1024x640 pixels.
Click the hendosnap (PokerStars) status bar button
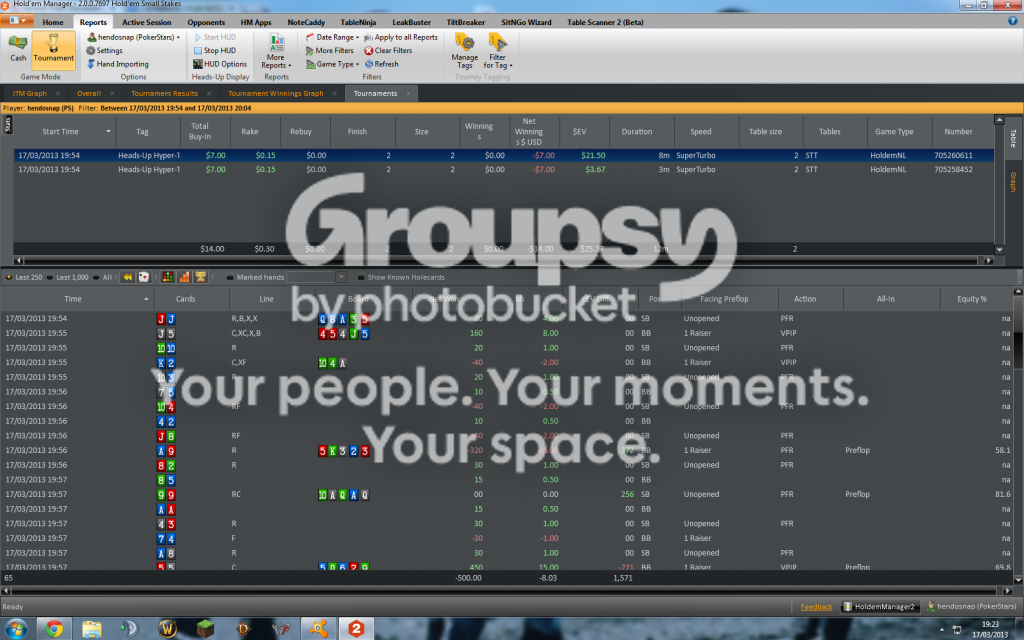tap(971, 607)
